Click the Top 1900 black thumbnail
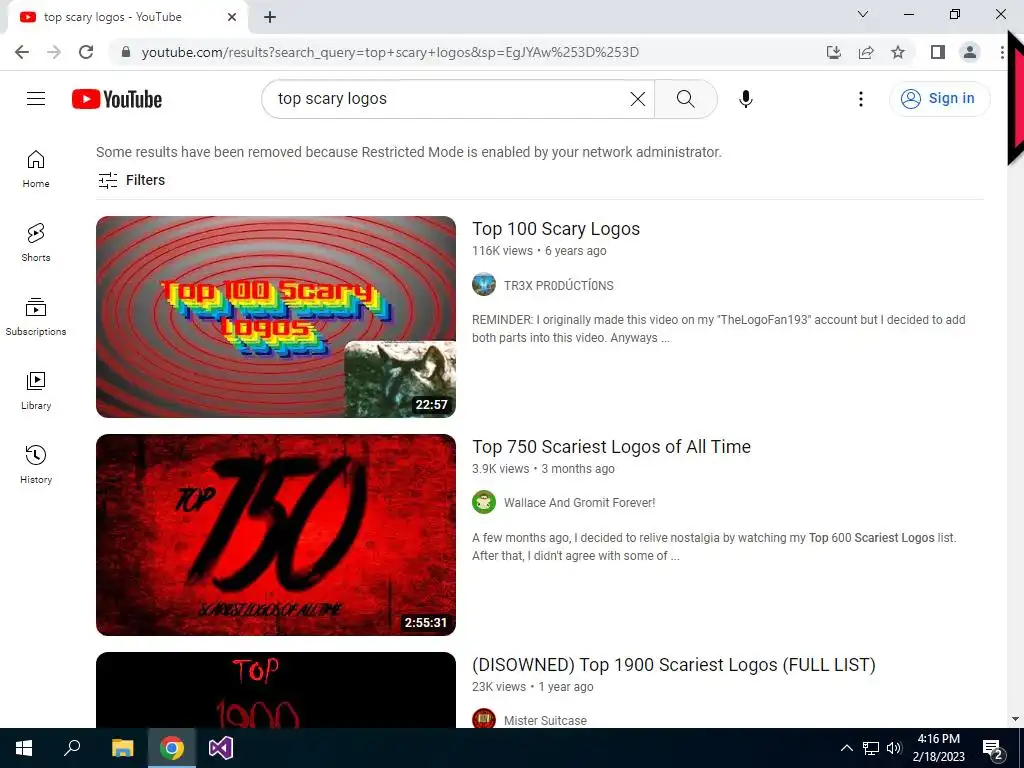This screenshot has height=768, width=1024. tap(276, 690)
